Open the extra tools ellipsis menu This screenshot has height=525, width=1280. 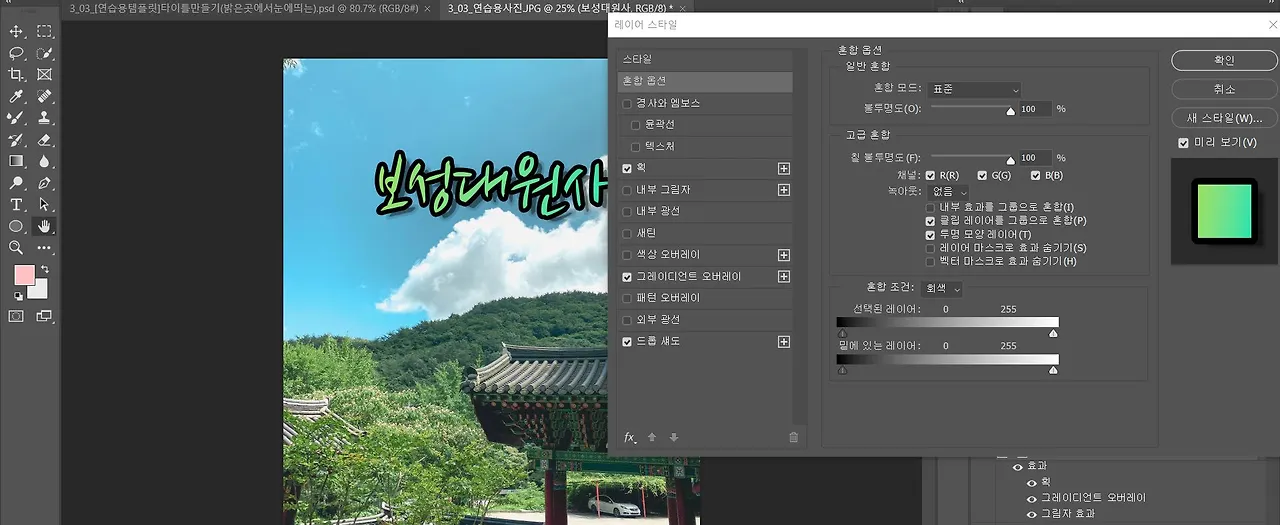coord(44,247)
